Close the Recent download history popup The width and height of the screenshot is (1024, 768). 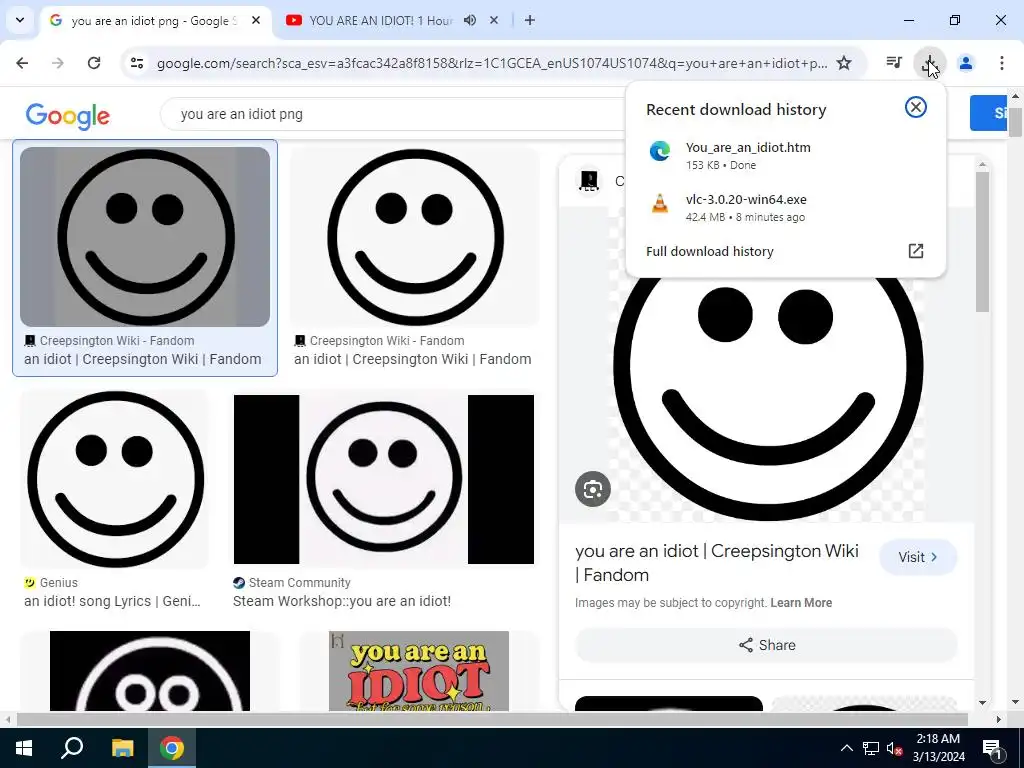click(x=916, y=107)
